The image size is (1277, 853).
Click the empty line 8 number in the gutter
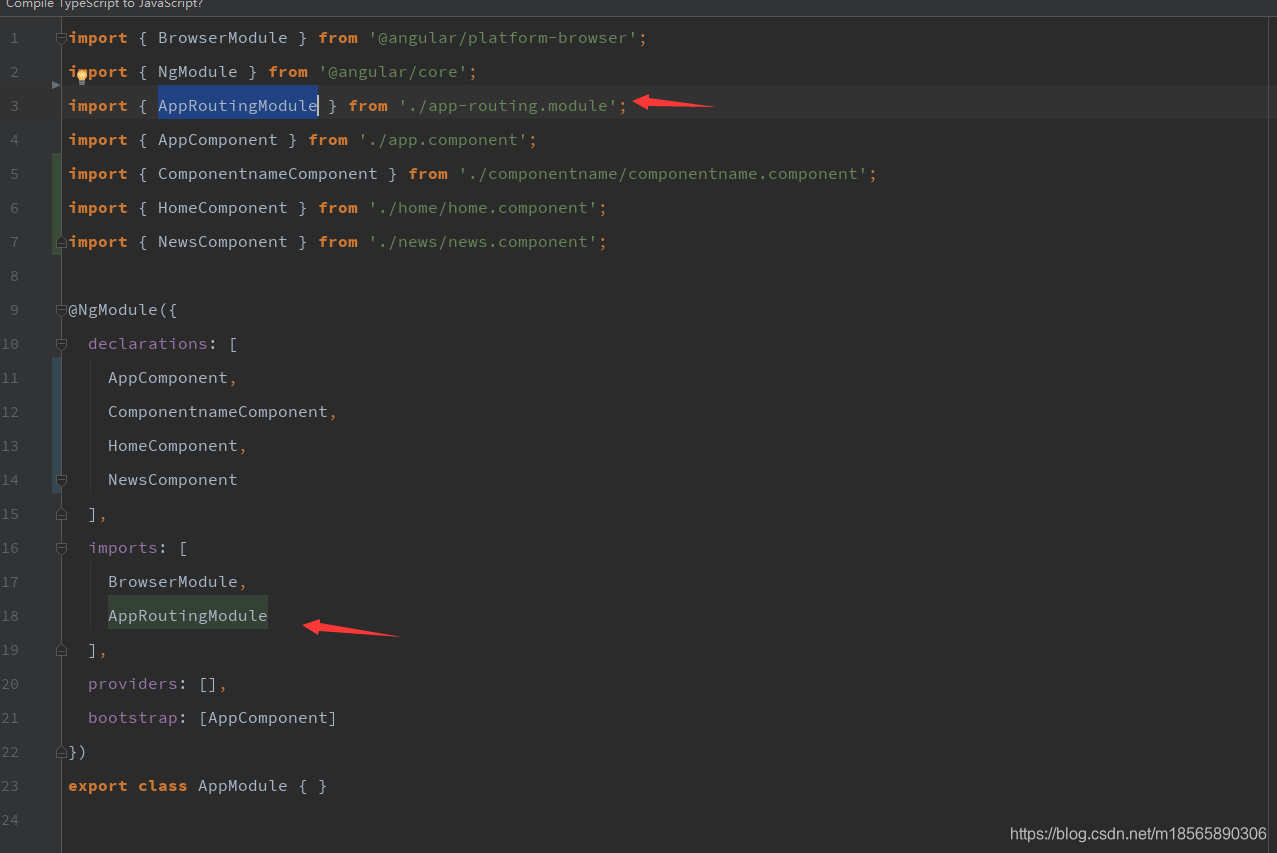[x=14, y=276]
